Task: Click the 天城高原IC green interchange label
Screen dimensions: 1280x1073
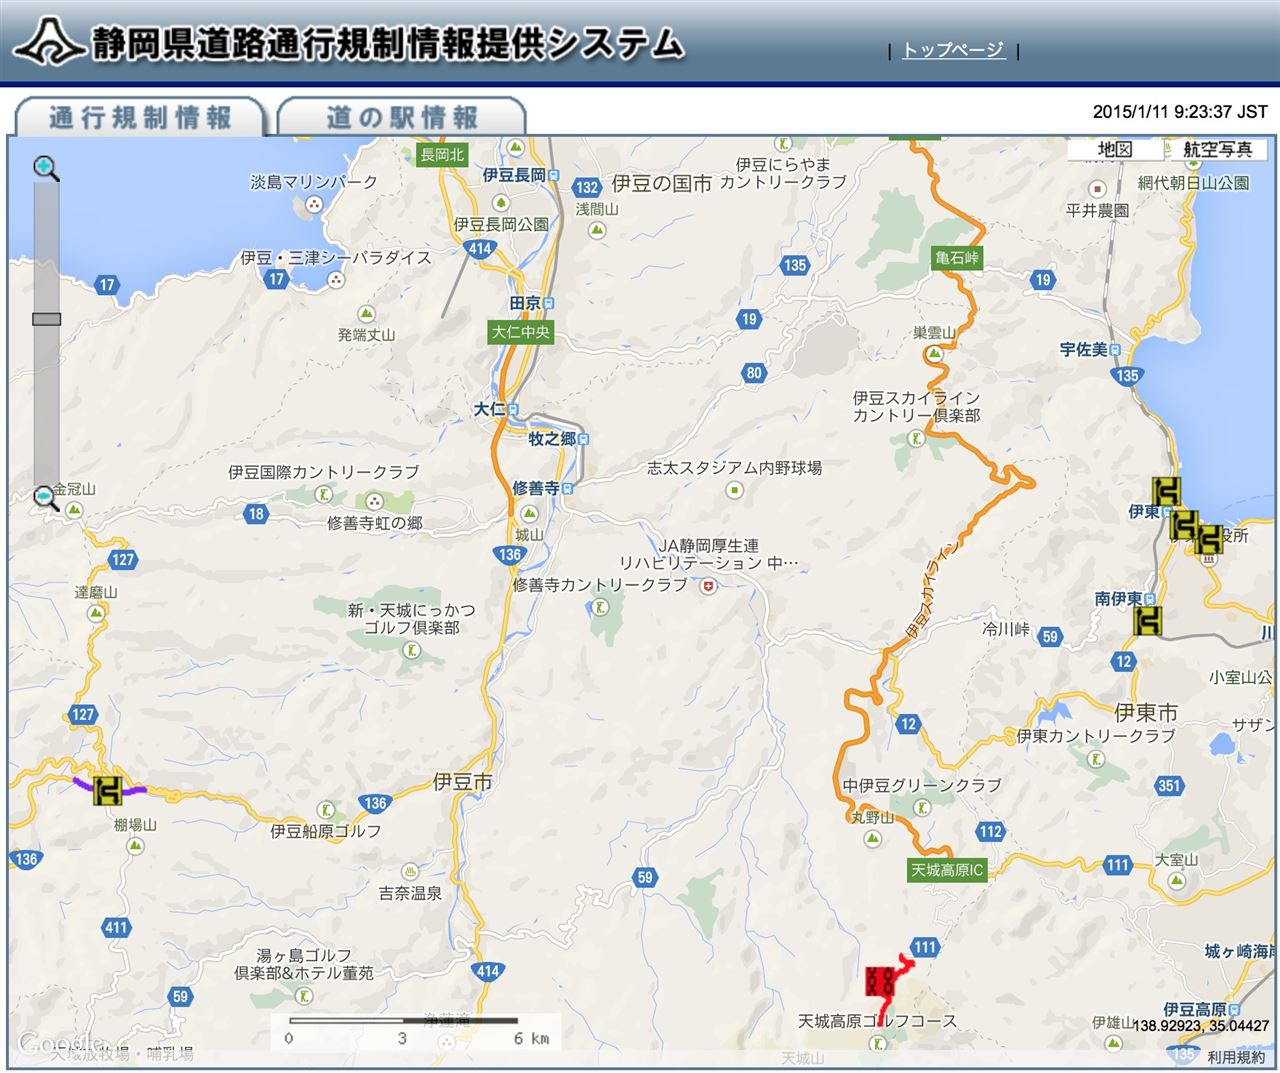Action: tap(947, 870)
